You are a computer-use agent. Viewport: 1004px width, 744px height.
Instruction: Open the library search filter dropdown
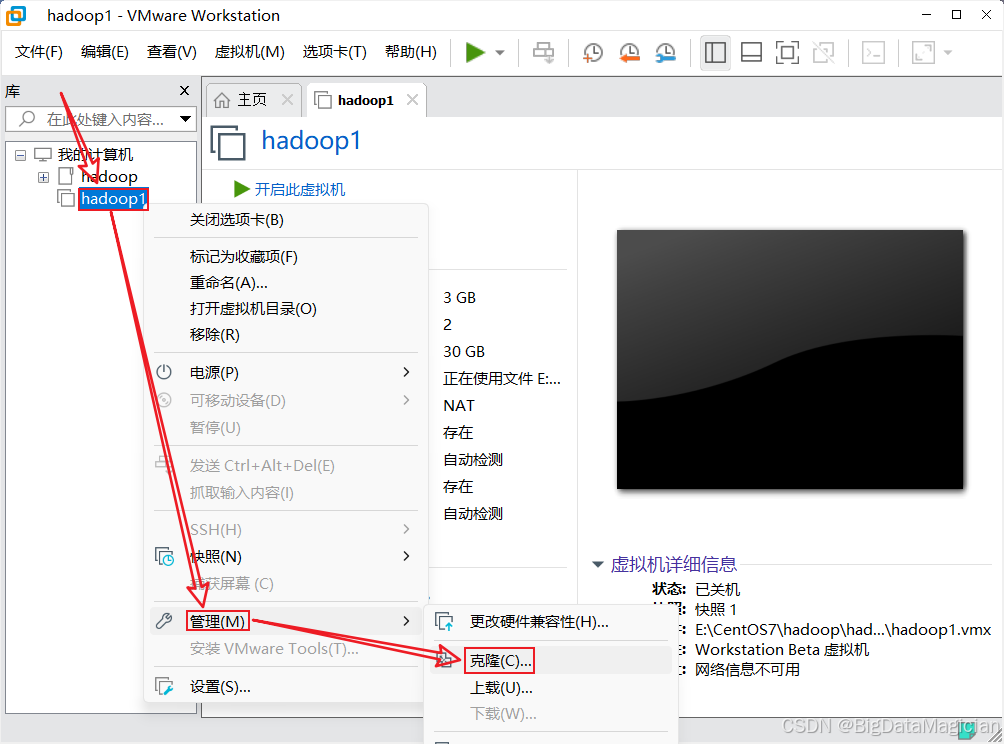(186, 119)
